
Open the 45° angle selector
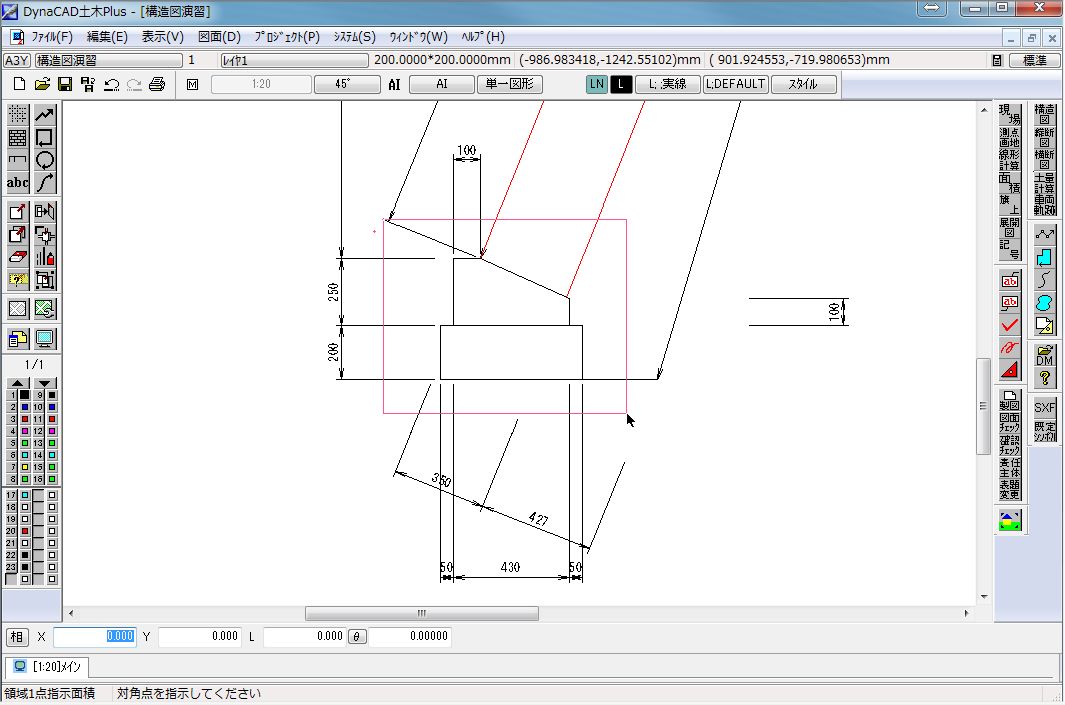pos(346,84)
